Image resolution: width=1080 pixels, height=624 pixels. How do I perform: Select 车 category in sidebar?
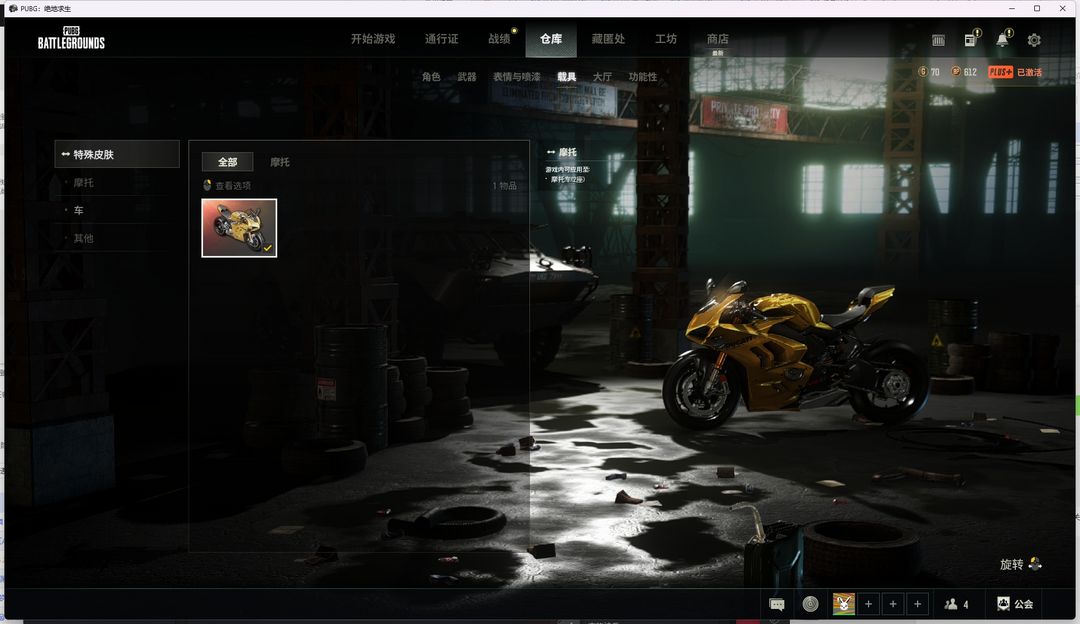pos(78,210)
